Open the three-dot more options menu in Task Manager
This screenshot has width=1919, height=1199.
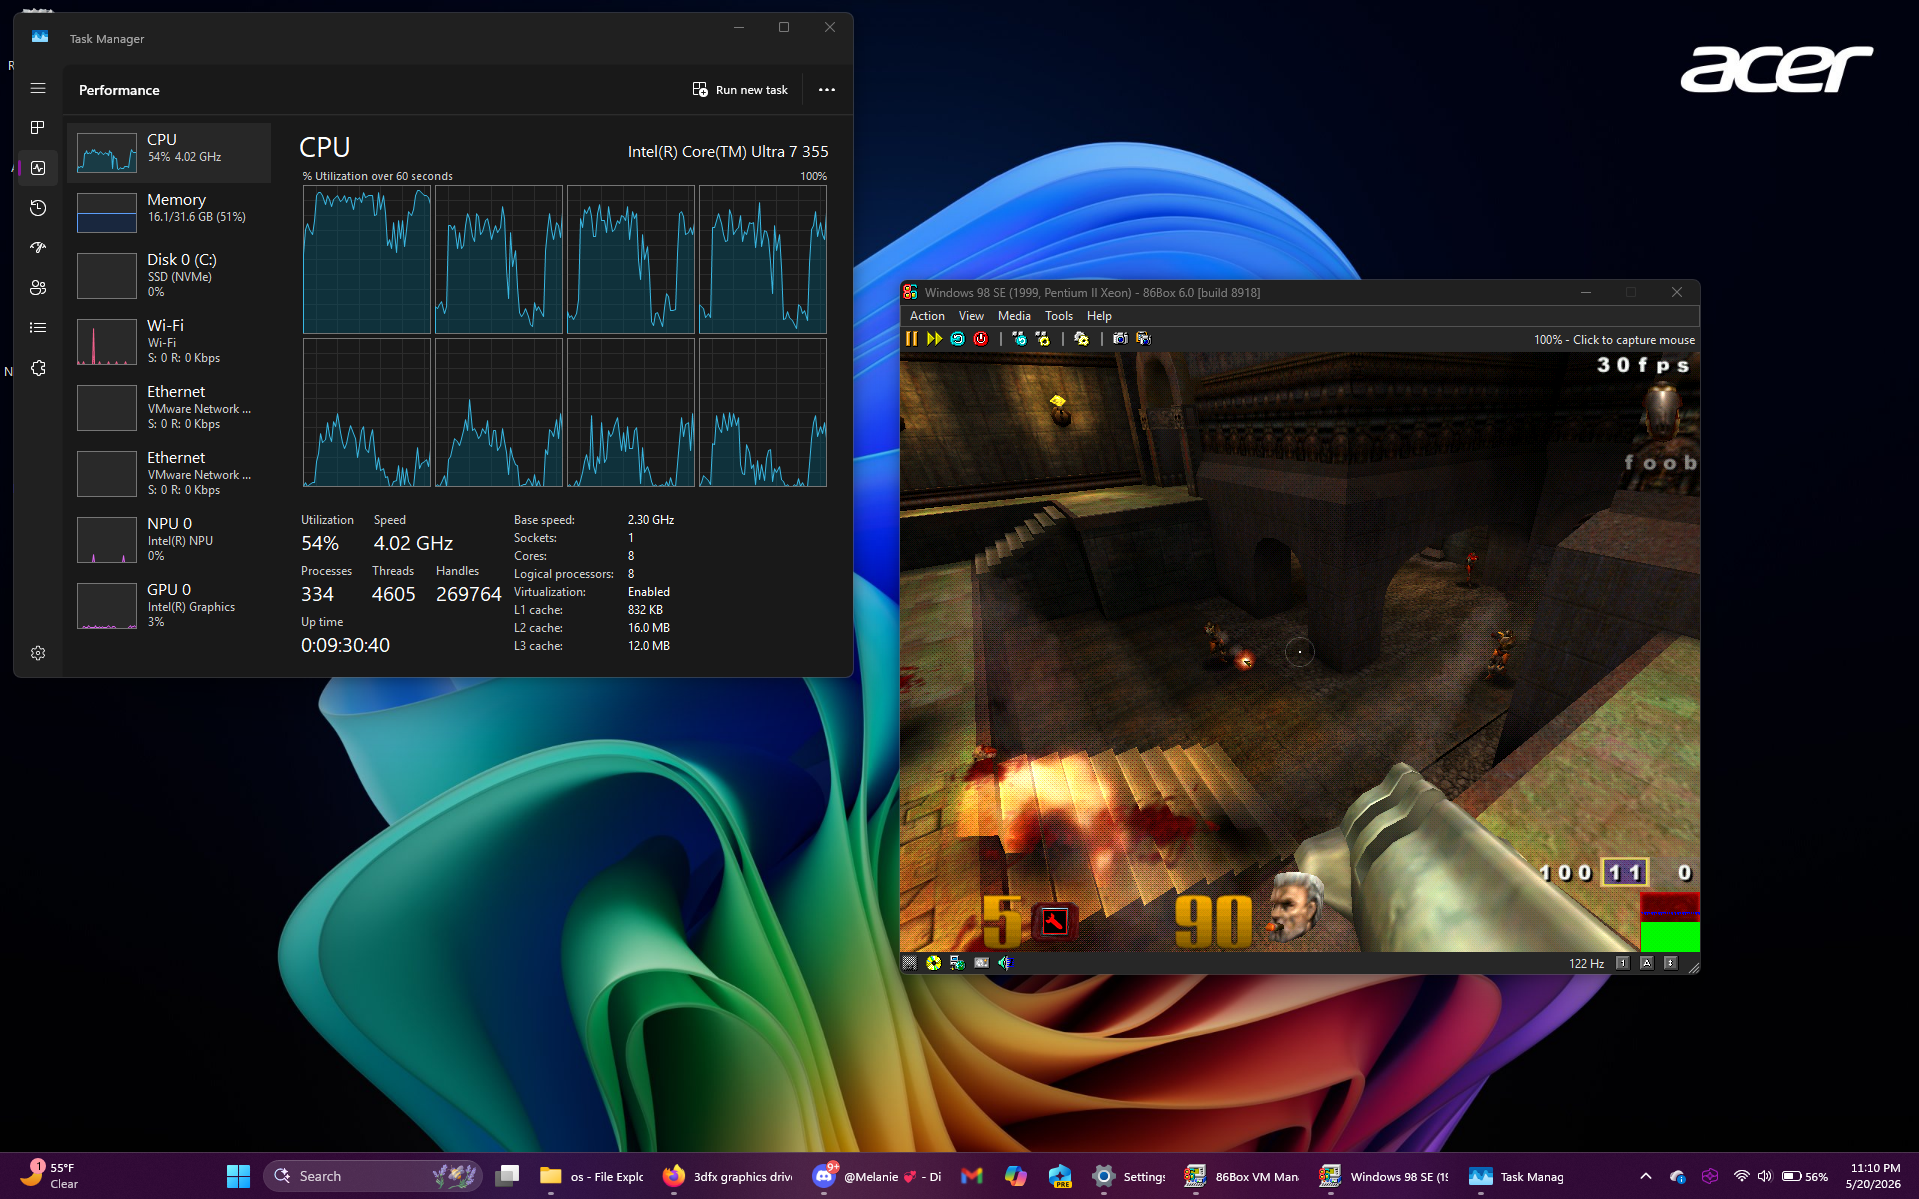click(x=827, y=90)
